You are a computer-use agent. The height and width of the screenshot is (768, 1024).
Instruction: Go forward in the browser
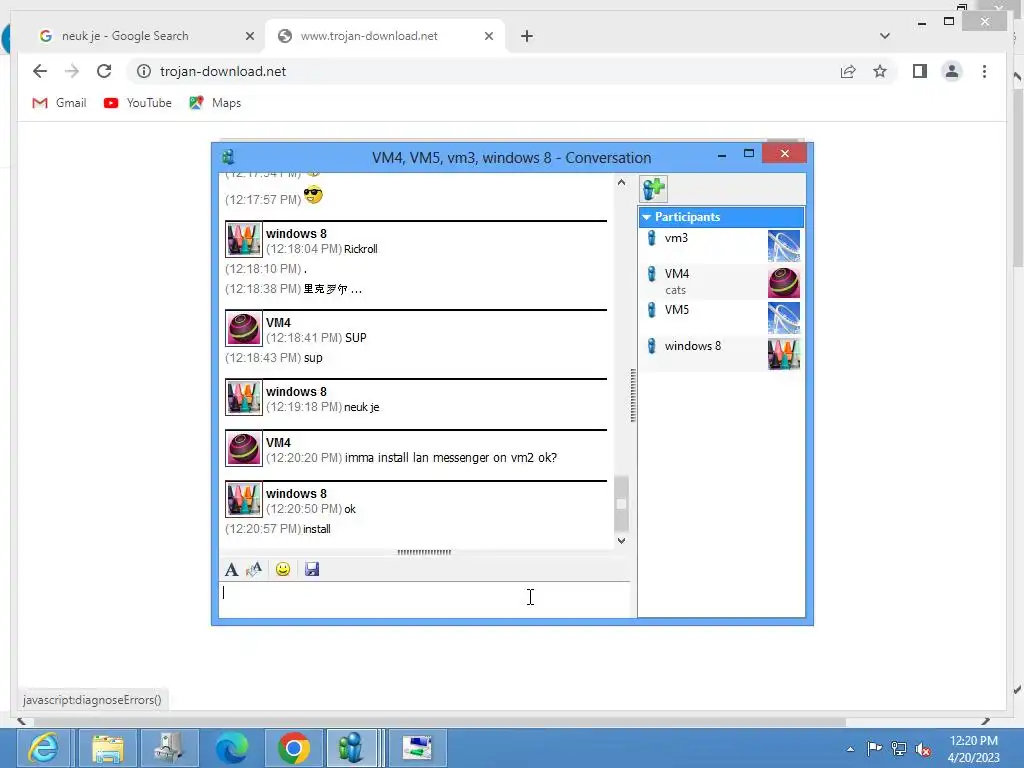(72, 71)
